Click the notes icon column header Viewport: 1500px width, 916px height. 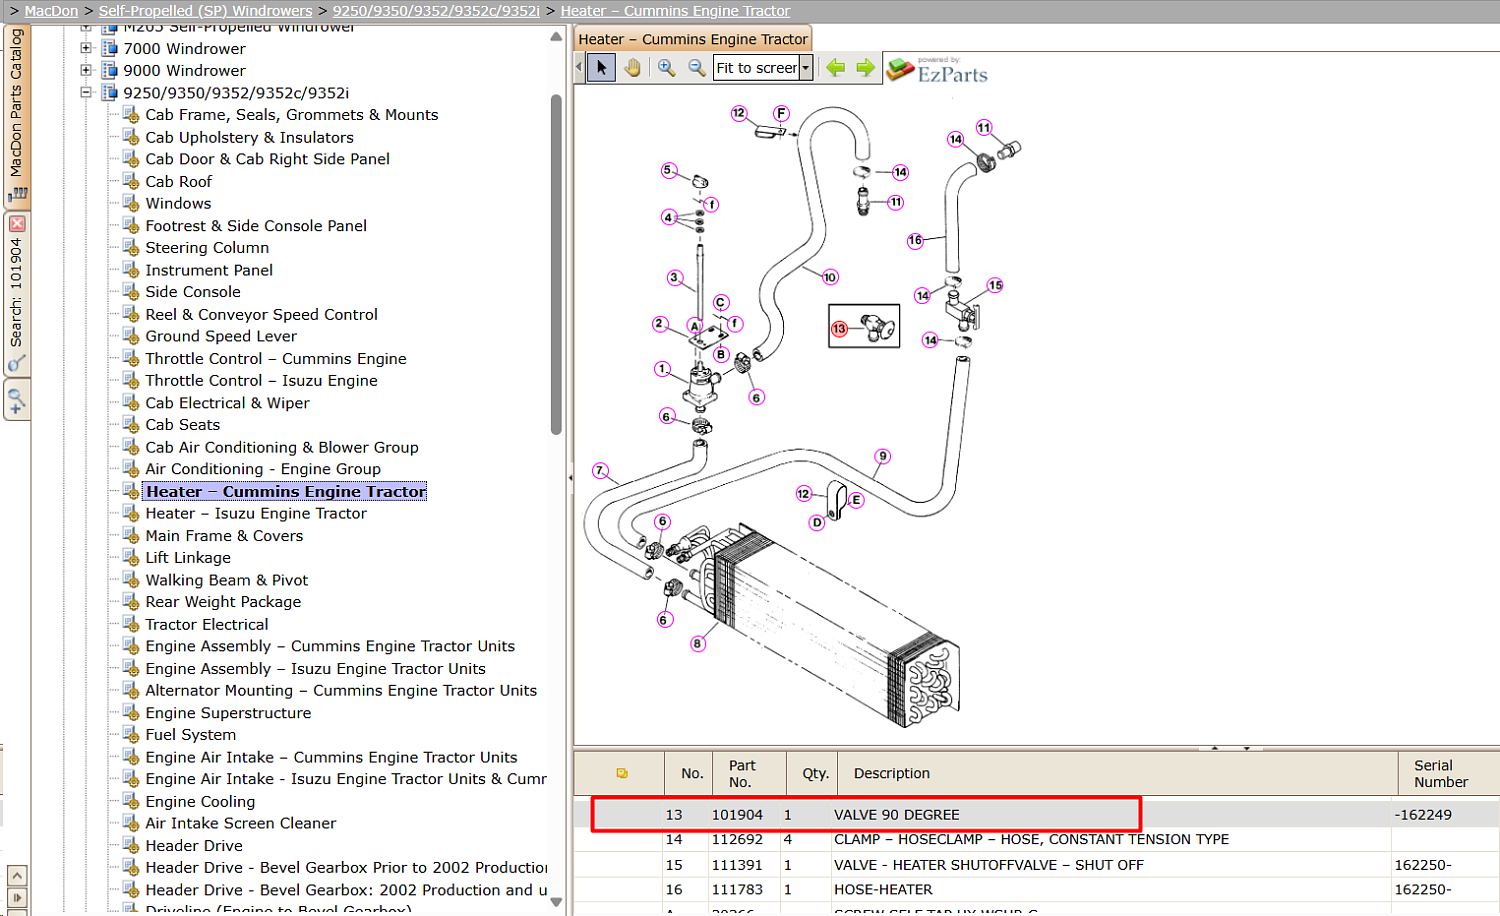click(x=621, y=773)
